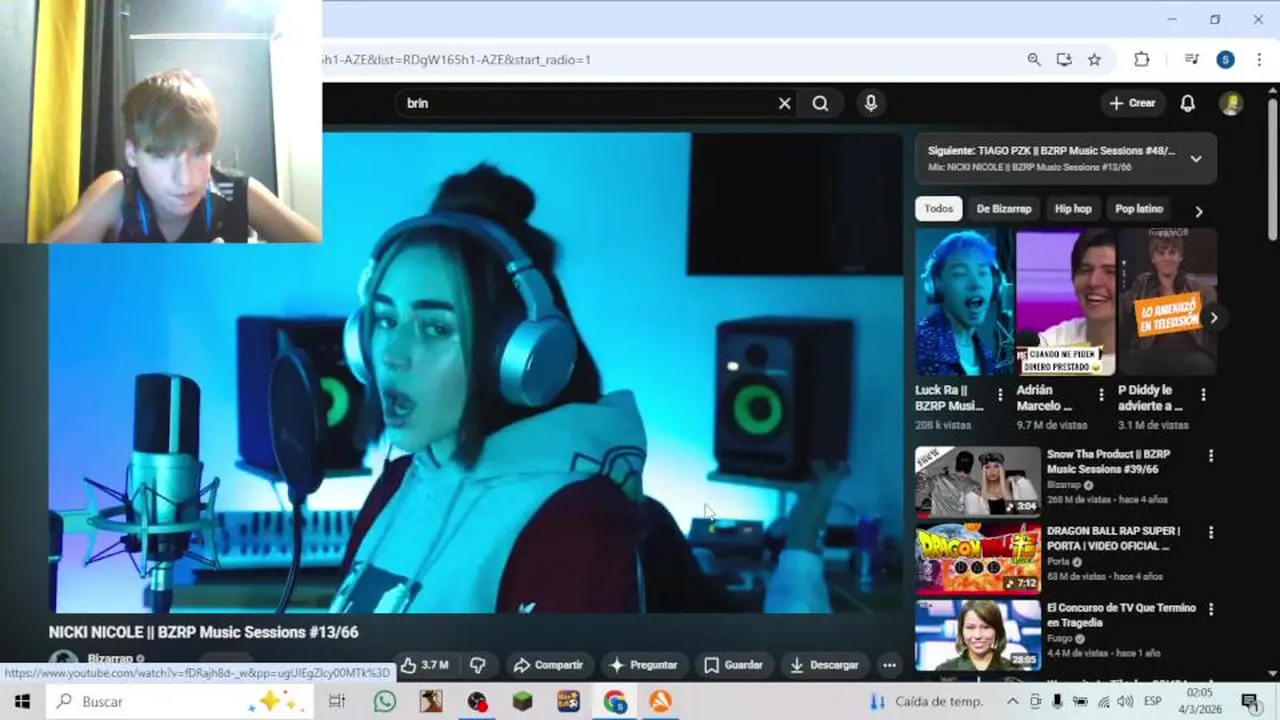Open the Chrome profile S avatar
Viewport: 1280px width, 720px height.
1225,60
